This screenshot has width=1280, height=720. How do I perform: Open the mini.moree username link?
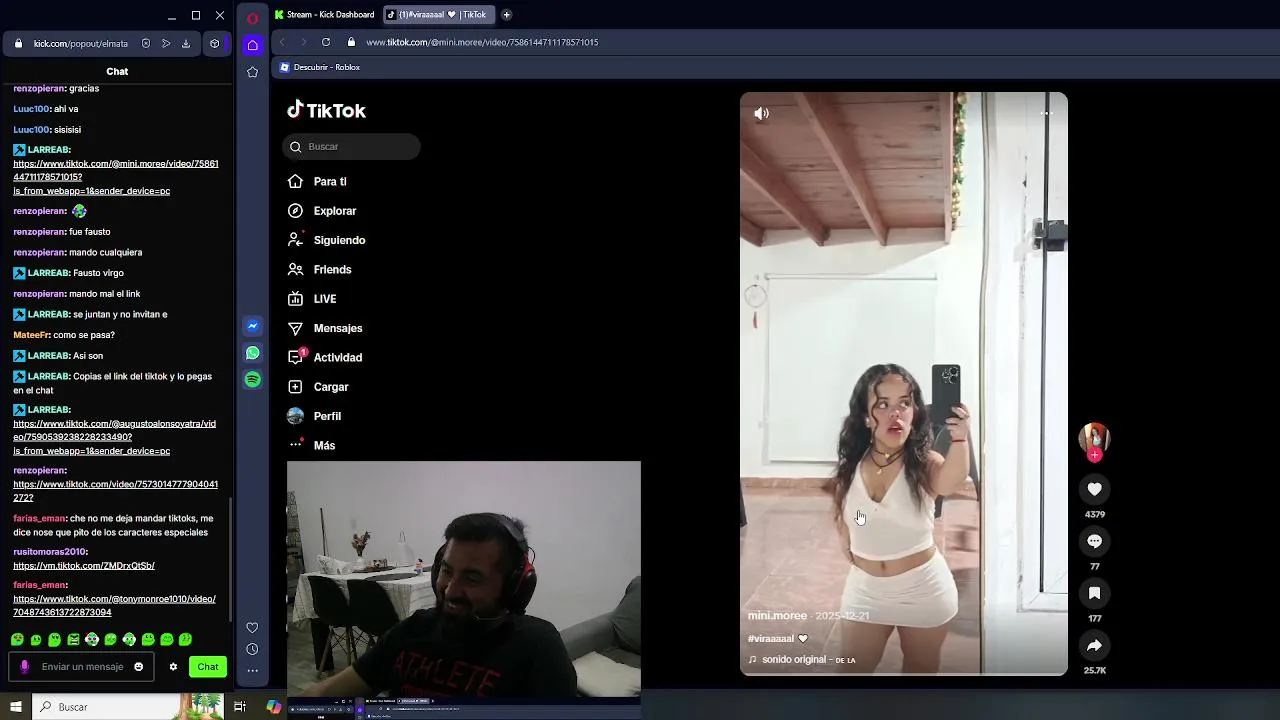click(777, 616)
